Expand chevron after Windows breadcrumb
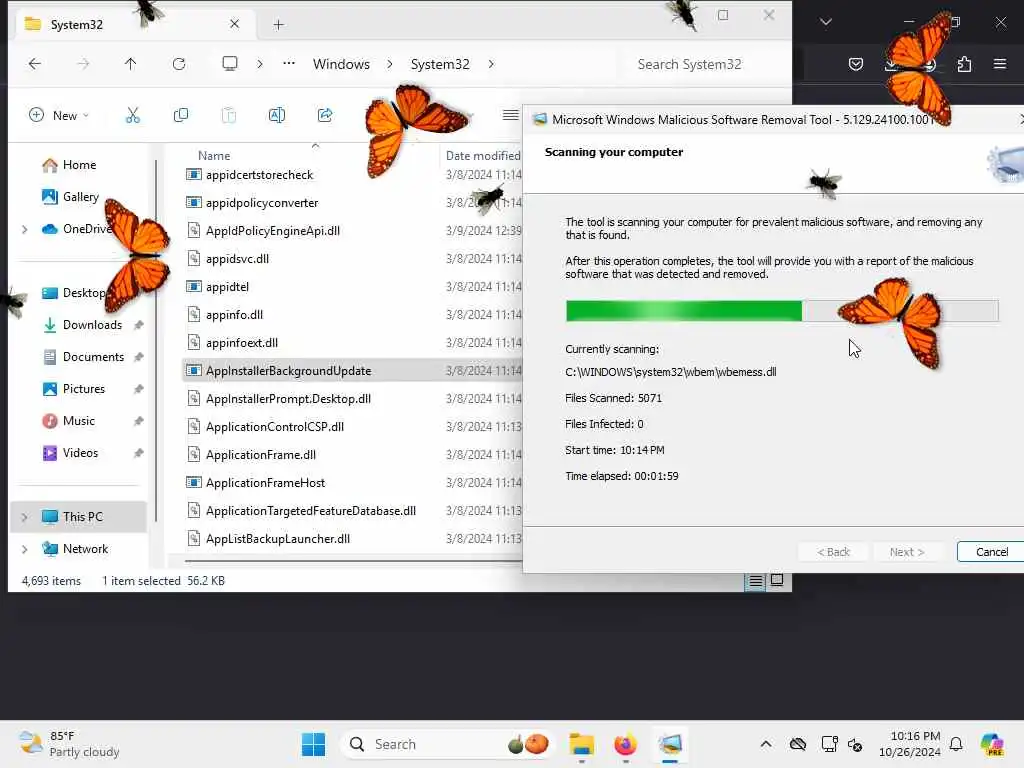Screen dimensions: 1024x768 (390, 64)
